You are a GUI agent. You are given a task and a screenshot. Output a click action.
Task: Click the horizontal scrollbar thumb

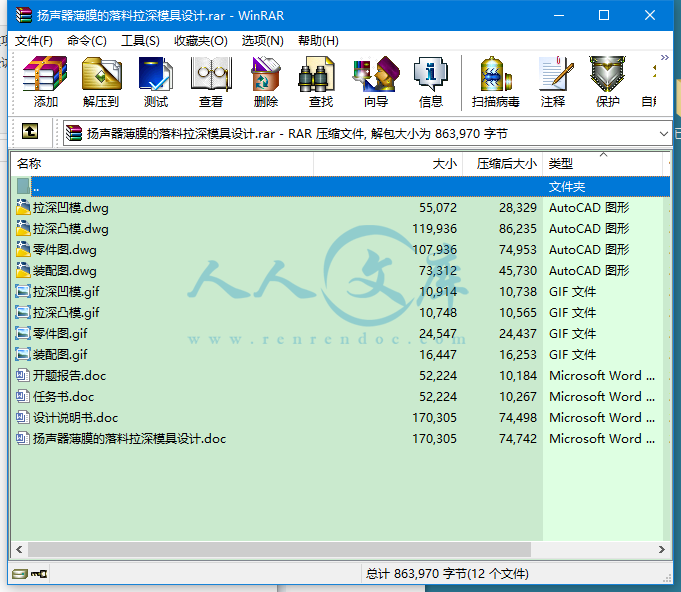point(279,549)
